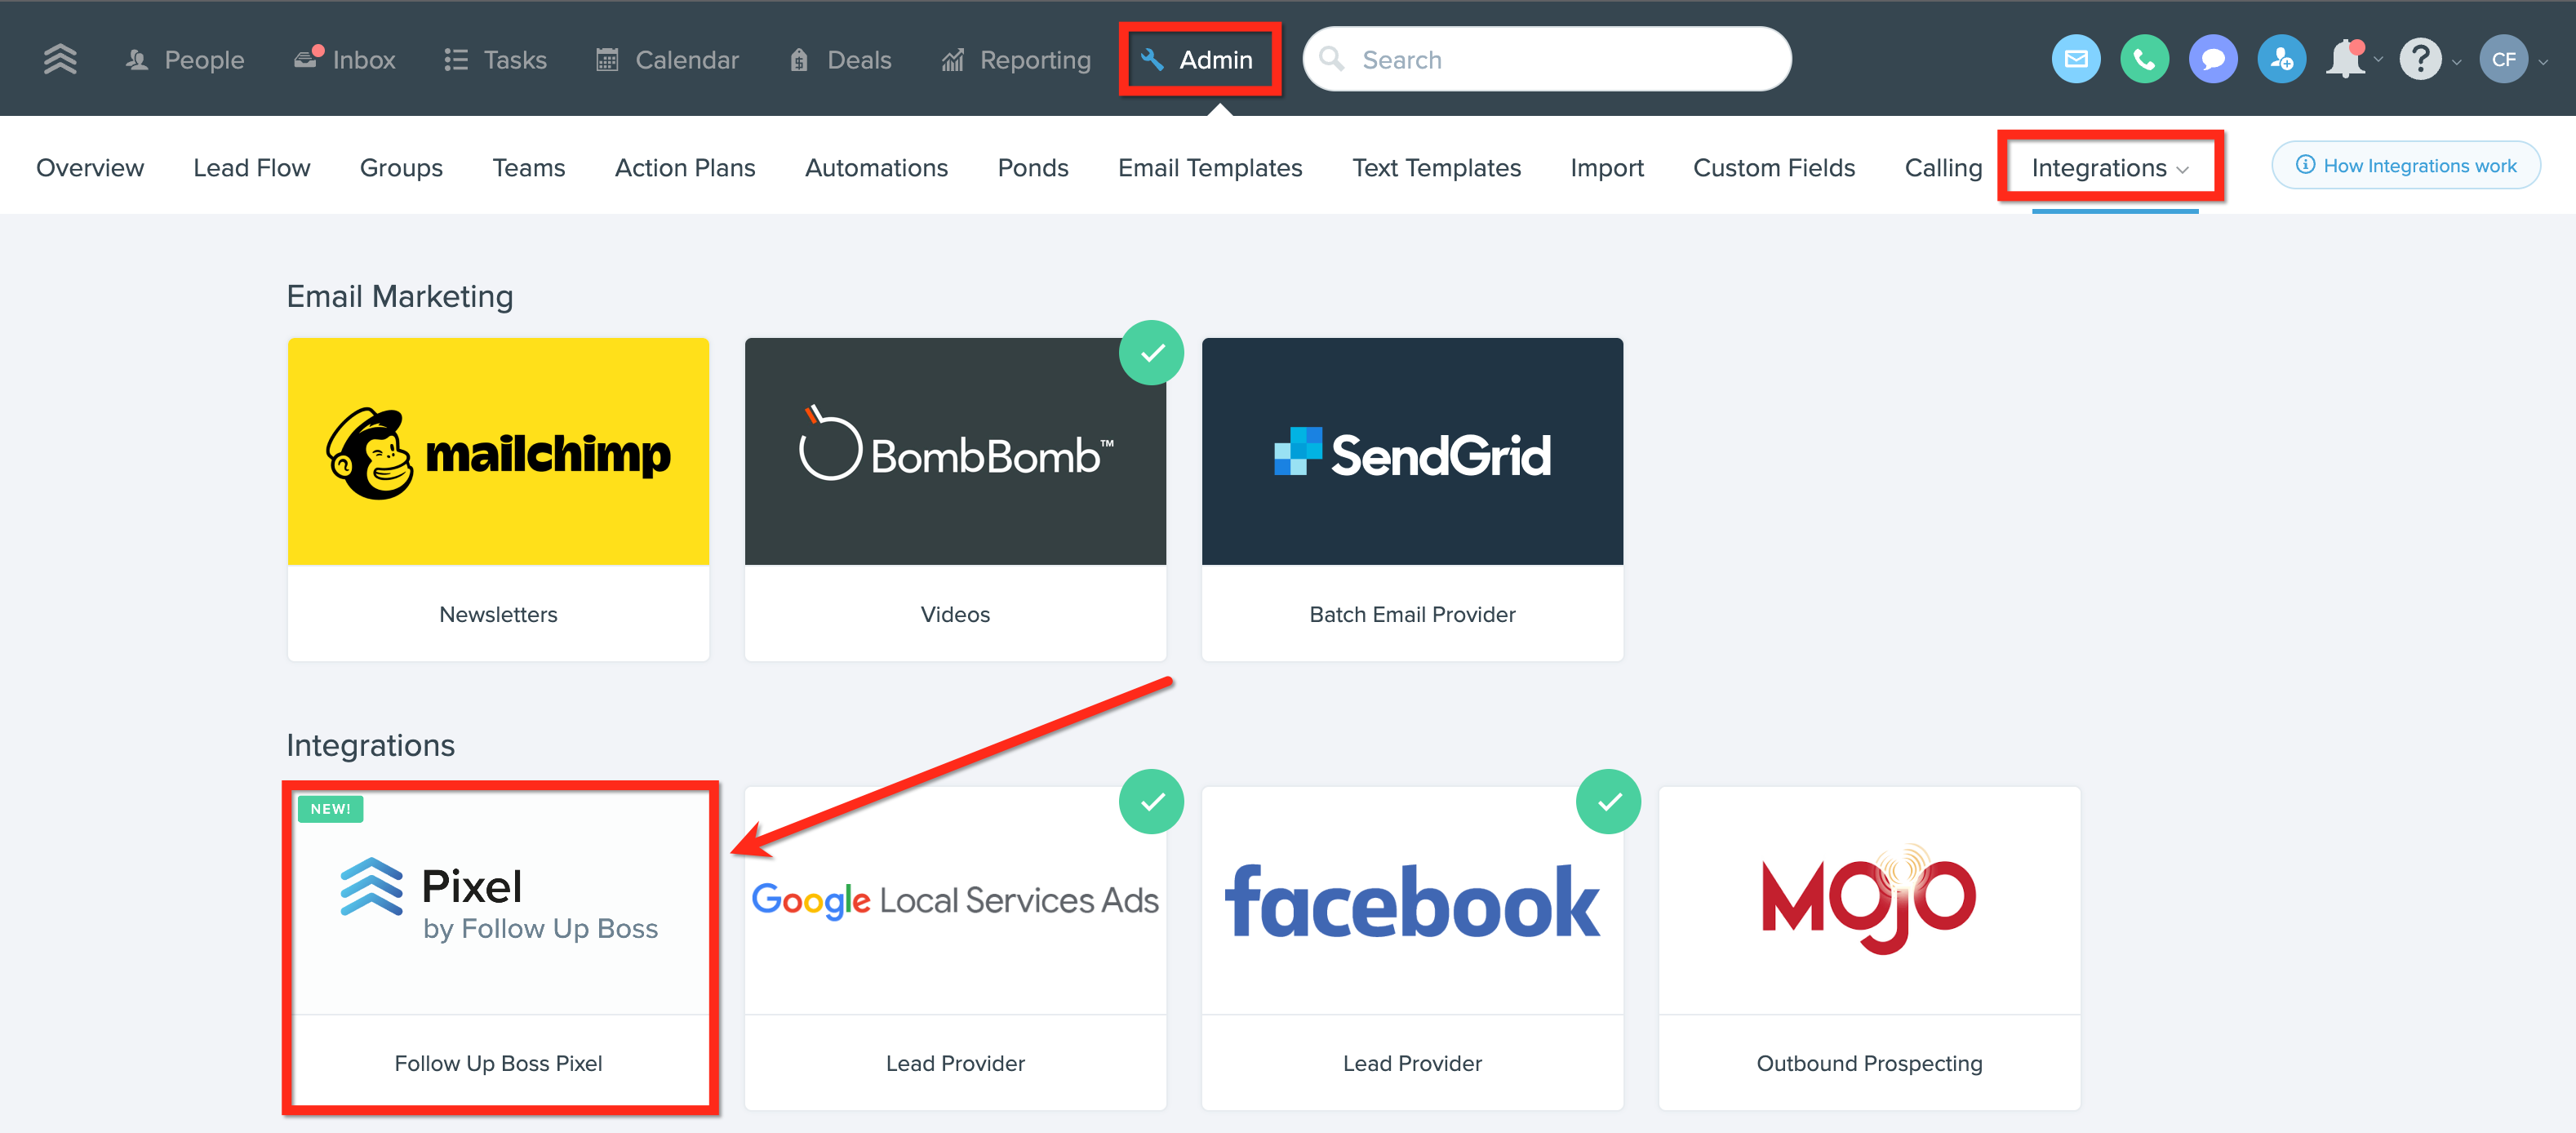
Task: Open the Integrations tab dropdown
Action: 2110,168
